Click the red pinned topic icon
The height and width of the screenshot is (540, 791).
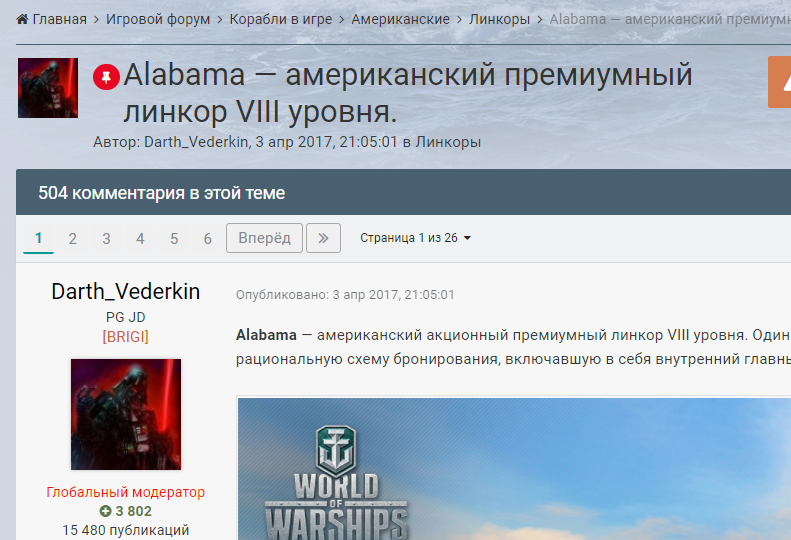106,77
